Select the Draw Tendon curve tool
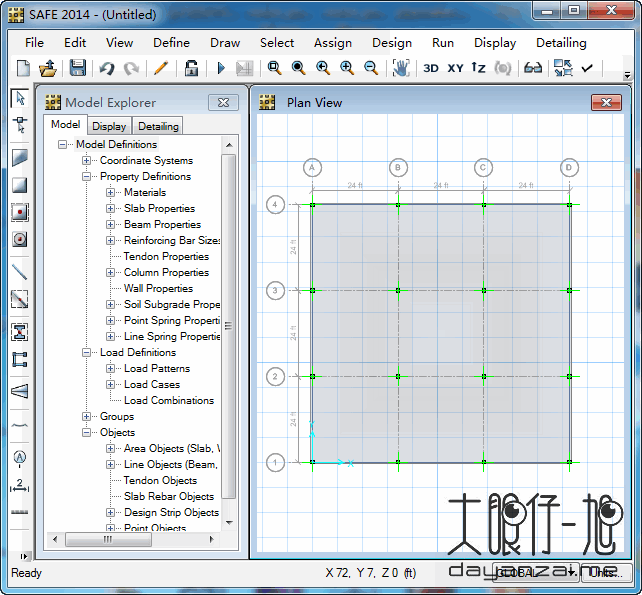This screenshot has height=595, width=642. pyautogui.click(x=20, y=426)
